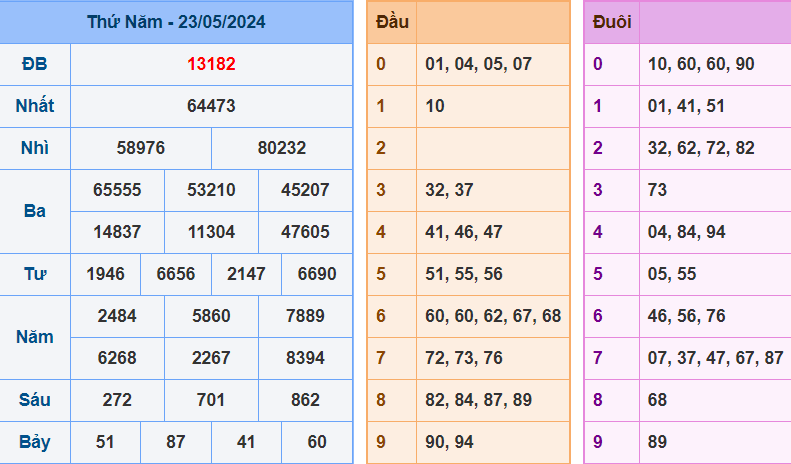Image resolution: width=791 pixels, height=464 pixels.
Task: Select the Năm prize number 7889
Action: (x=305, y=316)
